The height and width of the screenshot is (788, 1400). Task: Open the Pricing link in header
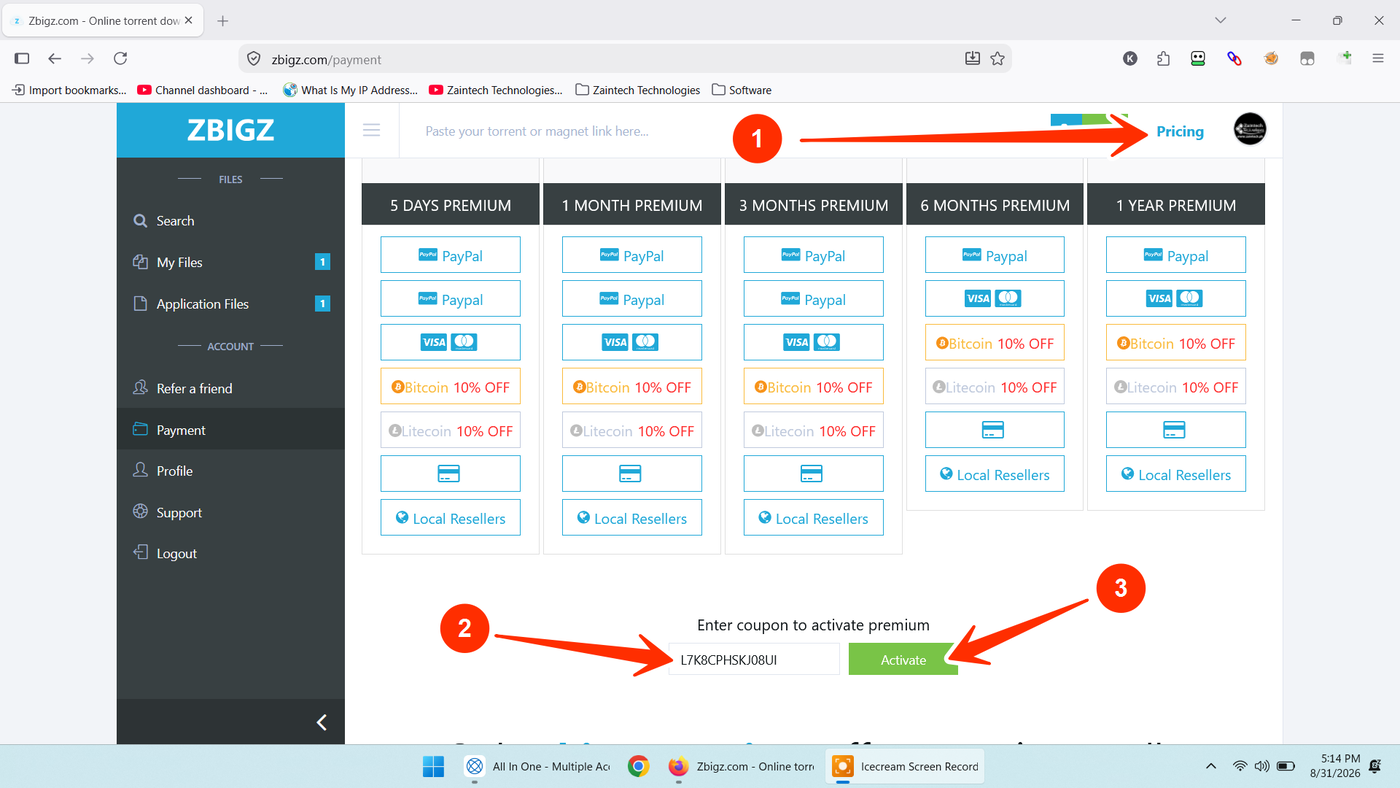(1180, 131)
